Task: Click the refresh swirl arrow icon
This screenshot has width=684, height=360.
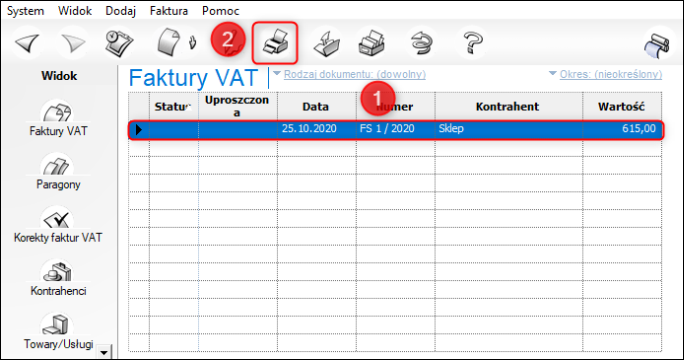Action: [422, 43]
